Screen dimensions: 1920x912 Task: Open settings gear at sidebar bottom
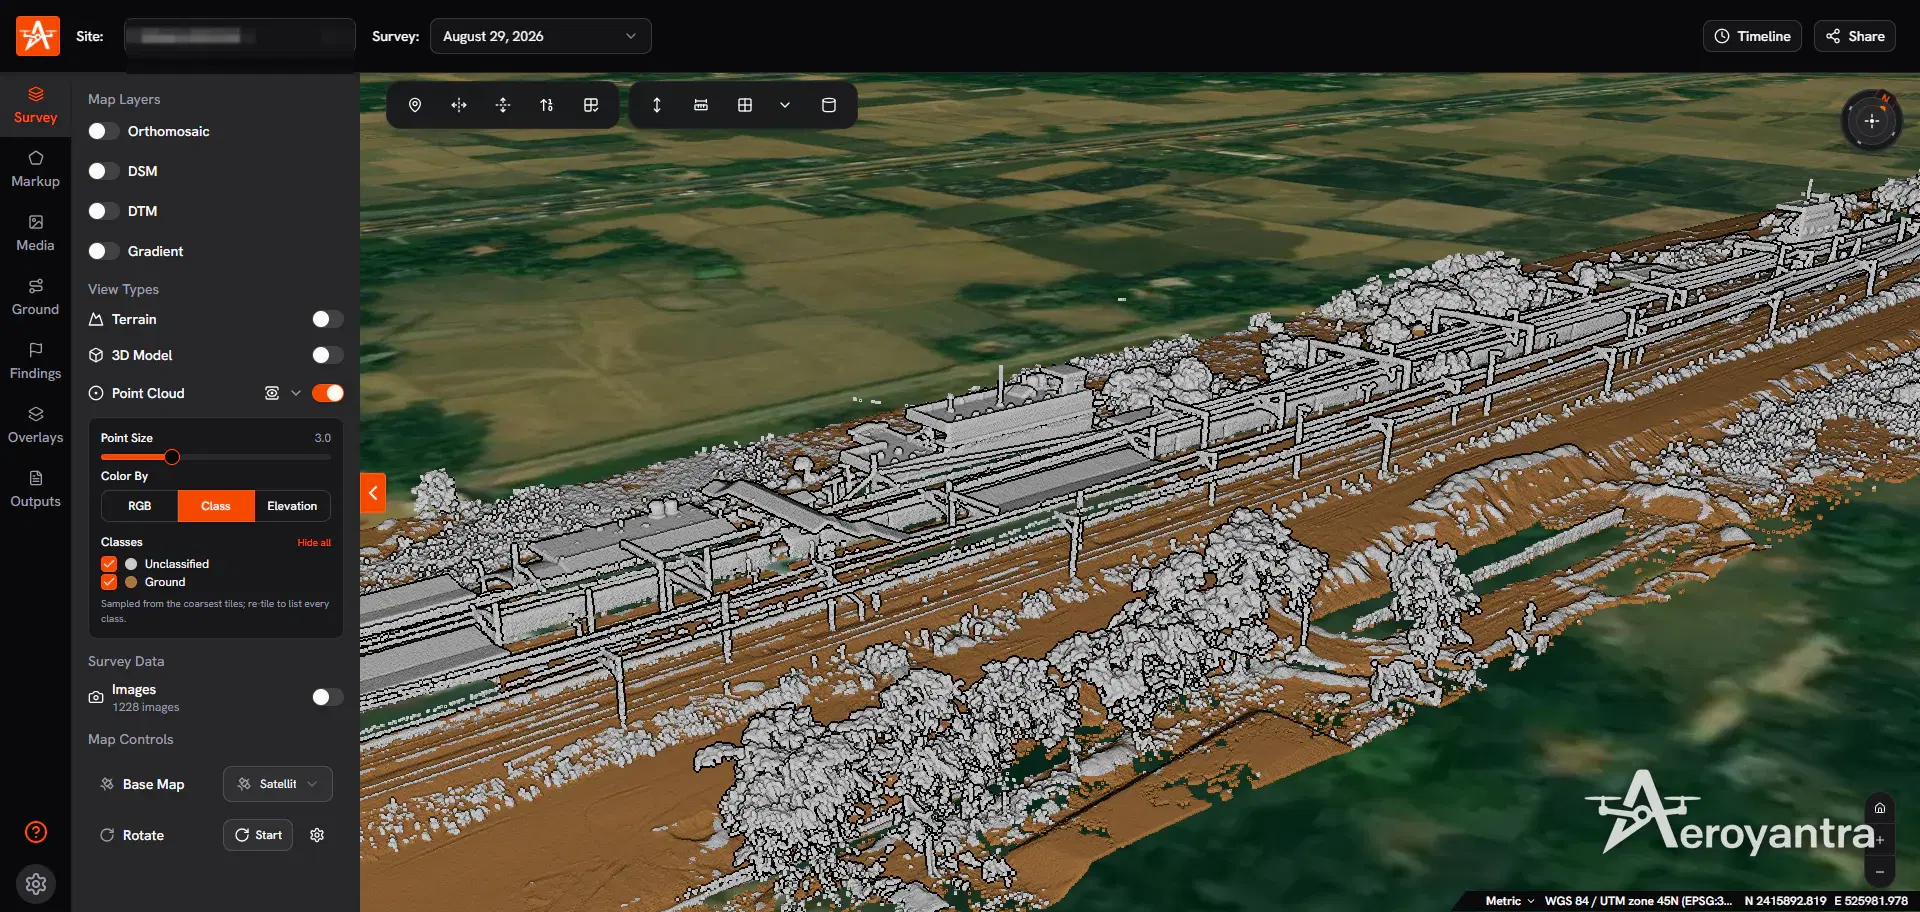pyautogui.click(x=36, y=884)
